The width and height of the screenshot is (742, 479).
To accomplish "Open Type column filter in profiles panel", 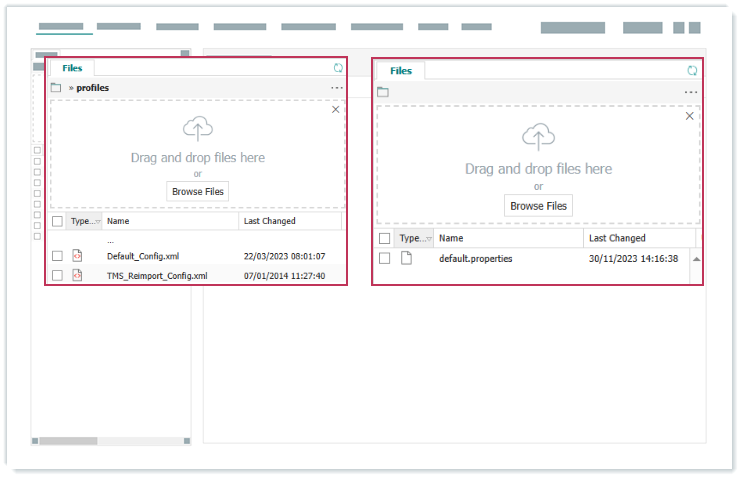I will tap(97, 221).
